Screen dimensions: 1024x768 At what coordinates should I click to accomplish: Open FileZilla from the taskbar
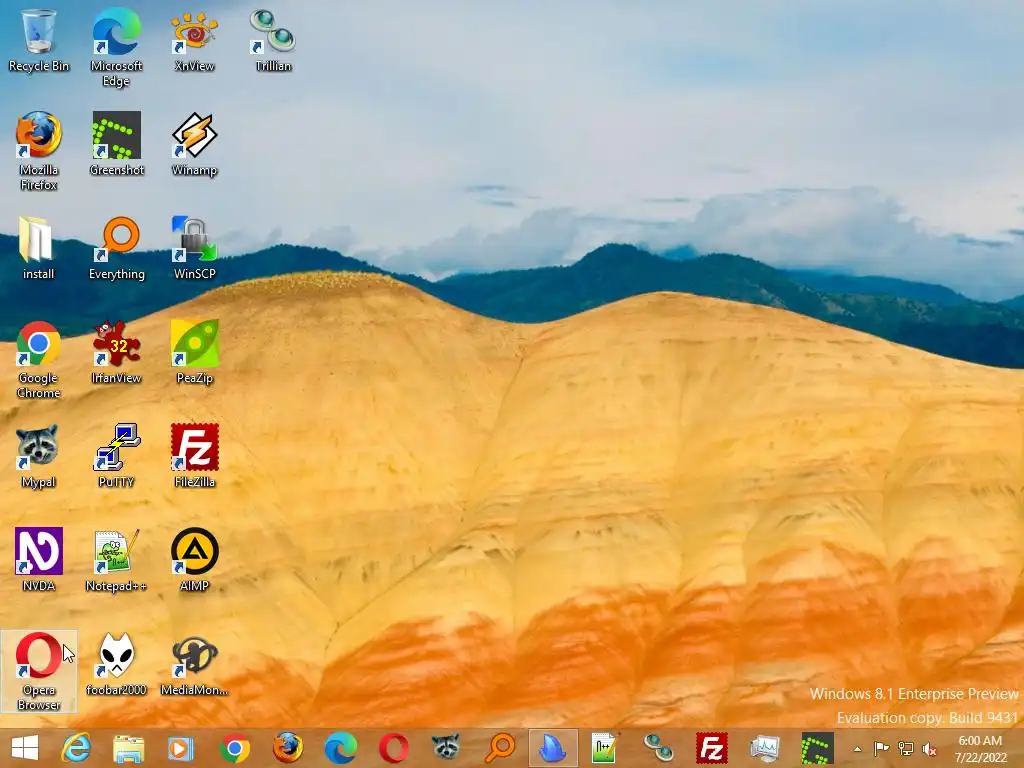[712, 748]
